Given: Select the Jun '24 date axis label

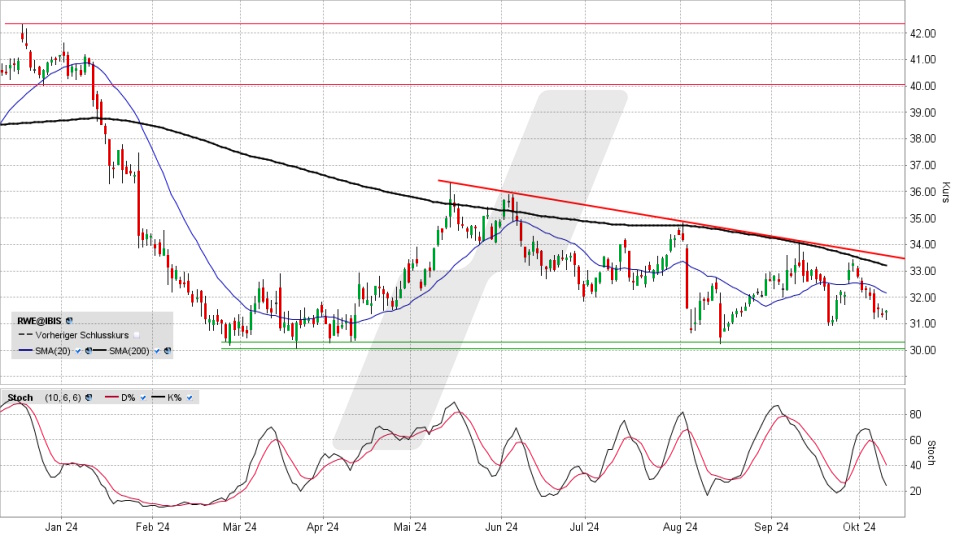Looking at the screenshot, I should pyautogui.click(x=501, y=527).
